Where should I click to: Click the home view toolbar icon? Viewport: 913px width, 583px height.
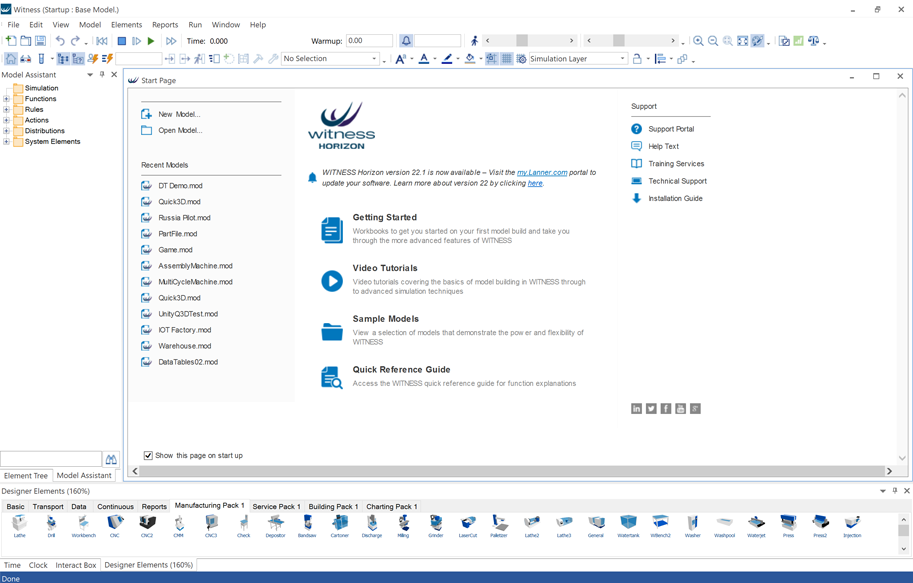(x=10, y=58)
